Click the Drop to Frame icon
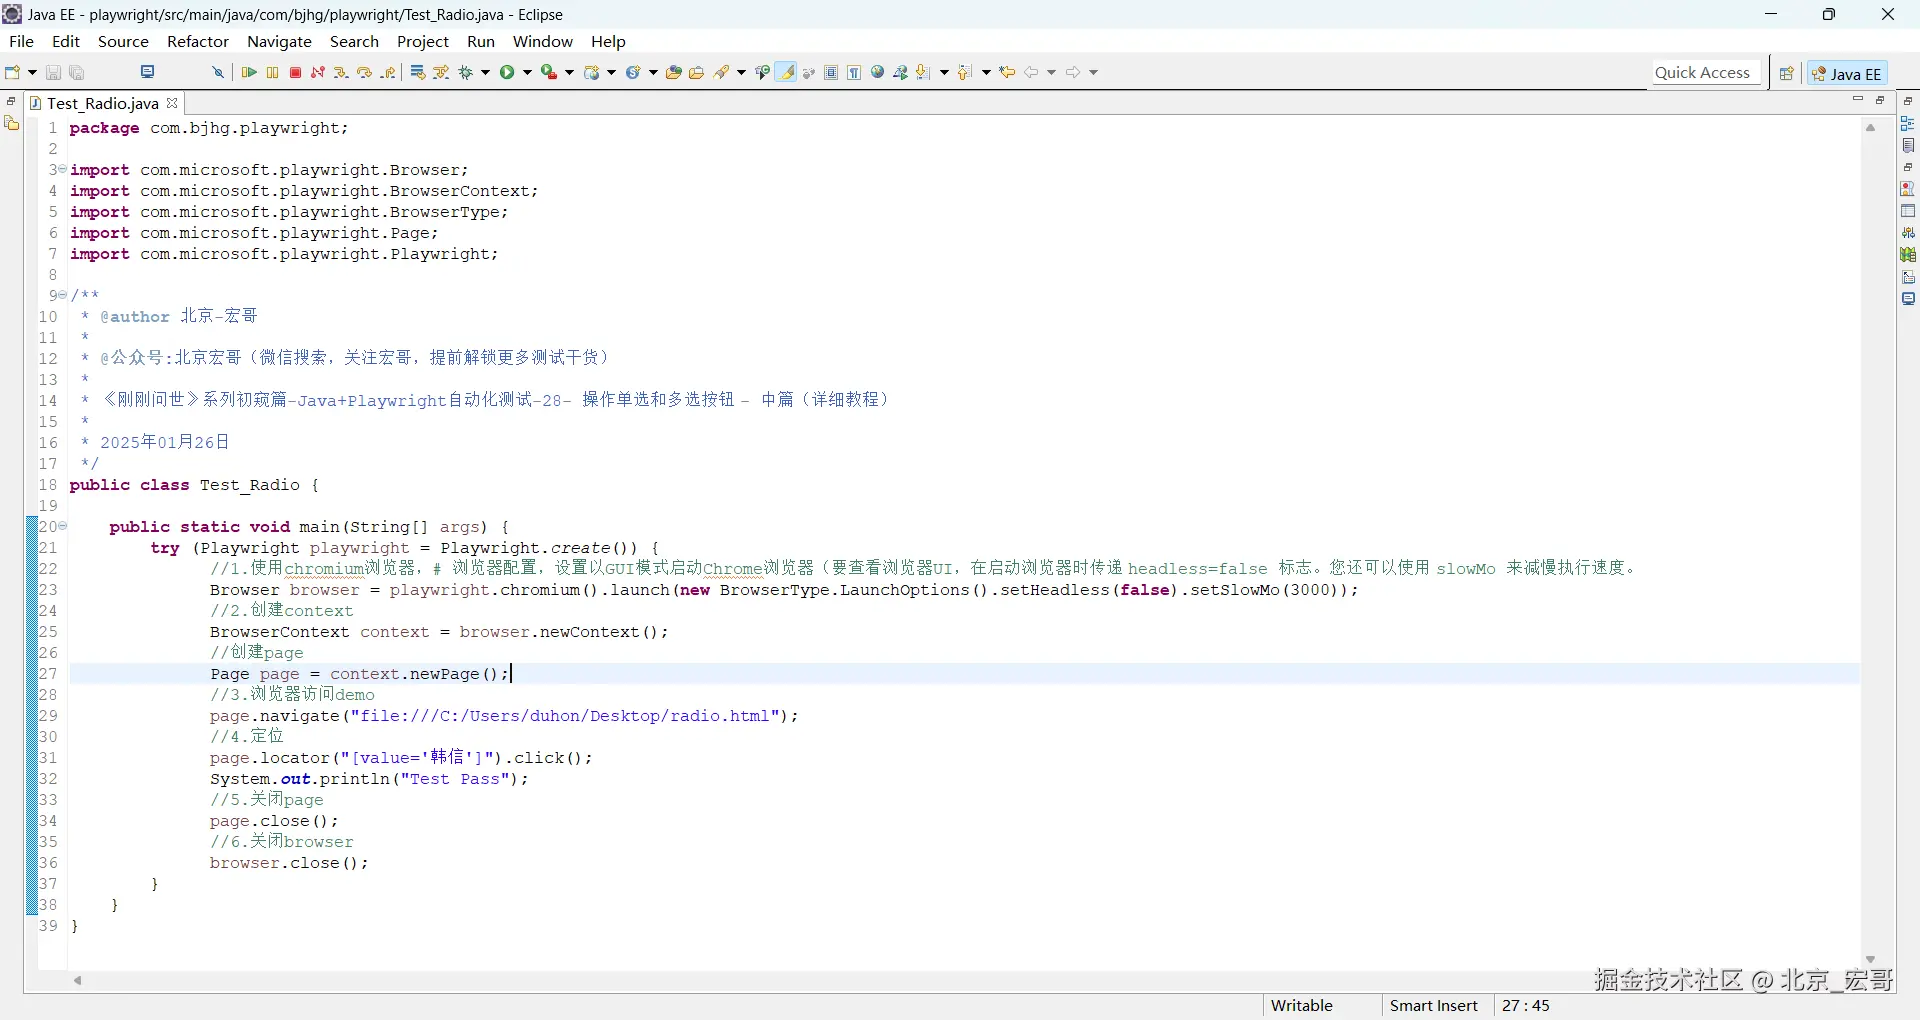The width and height of the screenshot is (1920, 1020). point(418,72)
